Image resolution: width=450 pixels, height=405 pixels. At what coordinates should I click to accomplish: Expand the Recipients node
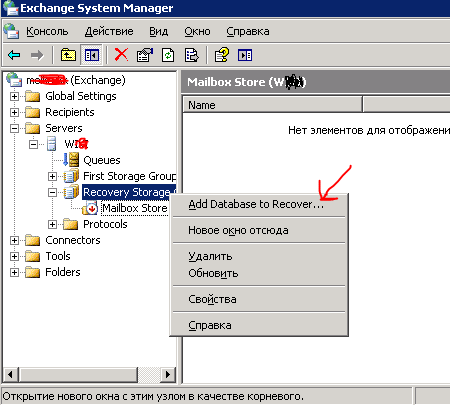coord(14,112)
